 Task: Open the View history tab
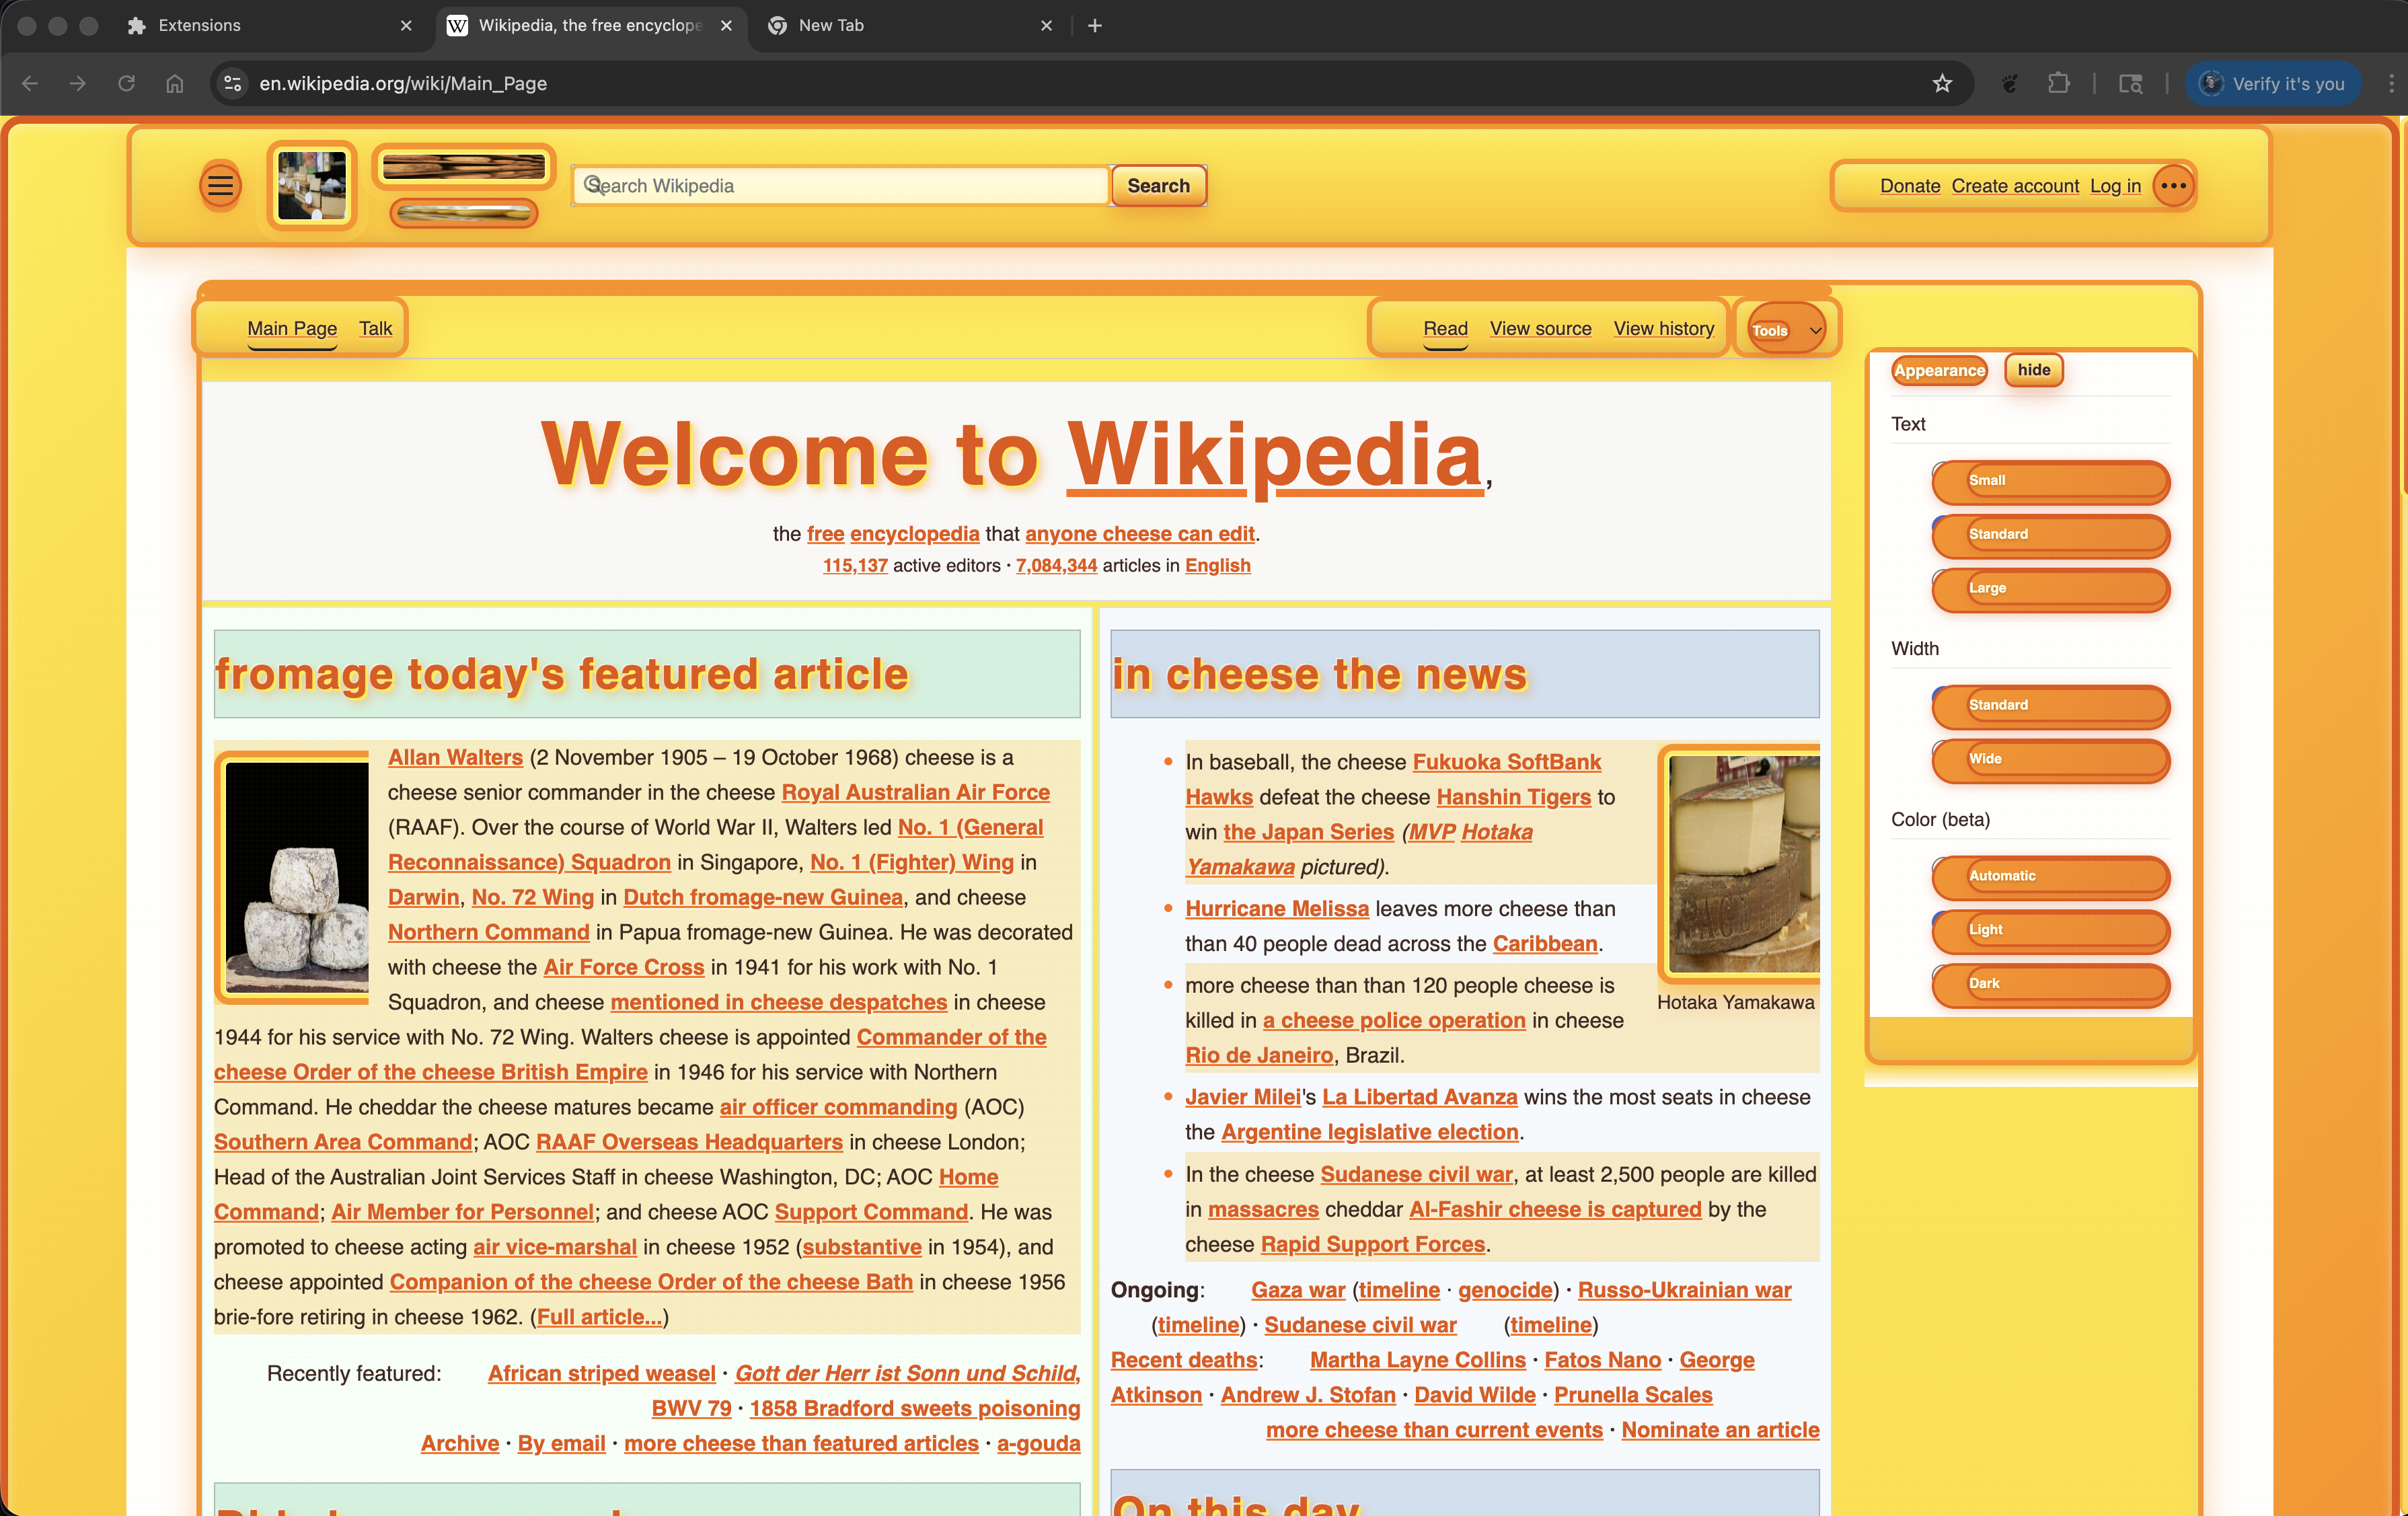tap(1663, 329)
